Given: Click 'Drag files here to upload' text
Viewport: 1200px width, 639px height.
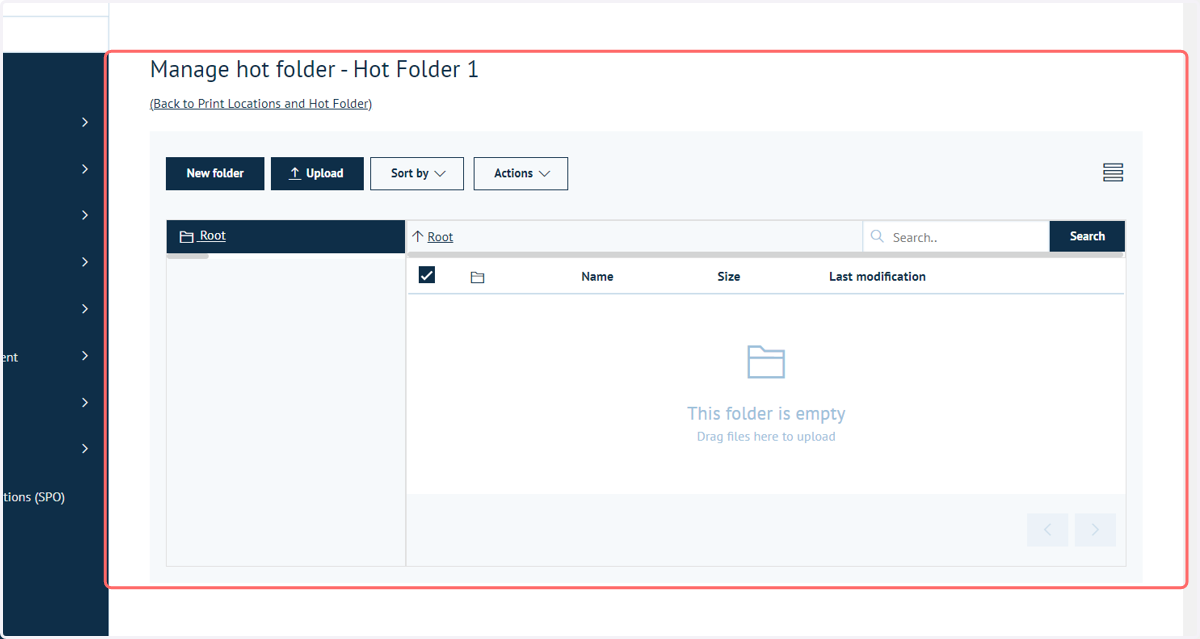Looking at the screenshot, I should [766, 437].
